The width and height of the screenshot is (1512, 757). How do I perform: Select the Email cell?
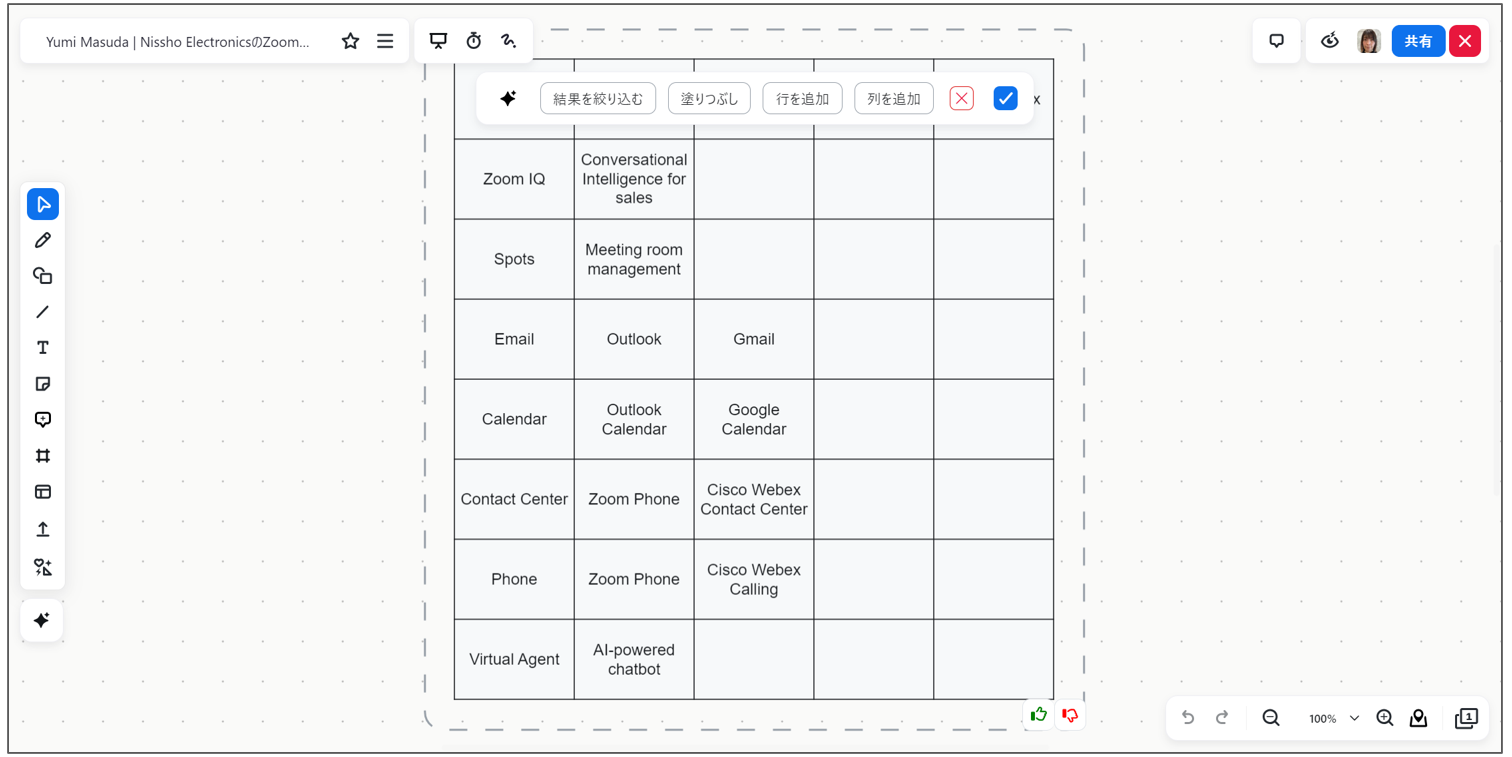(x=514, y=339)
